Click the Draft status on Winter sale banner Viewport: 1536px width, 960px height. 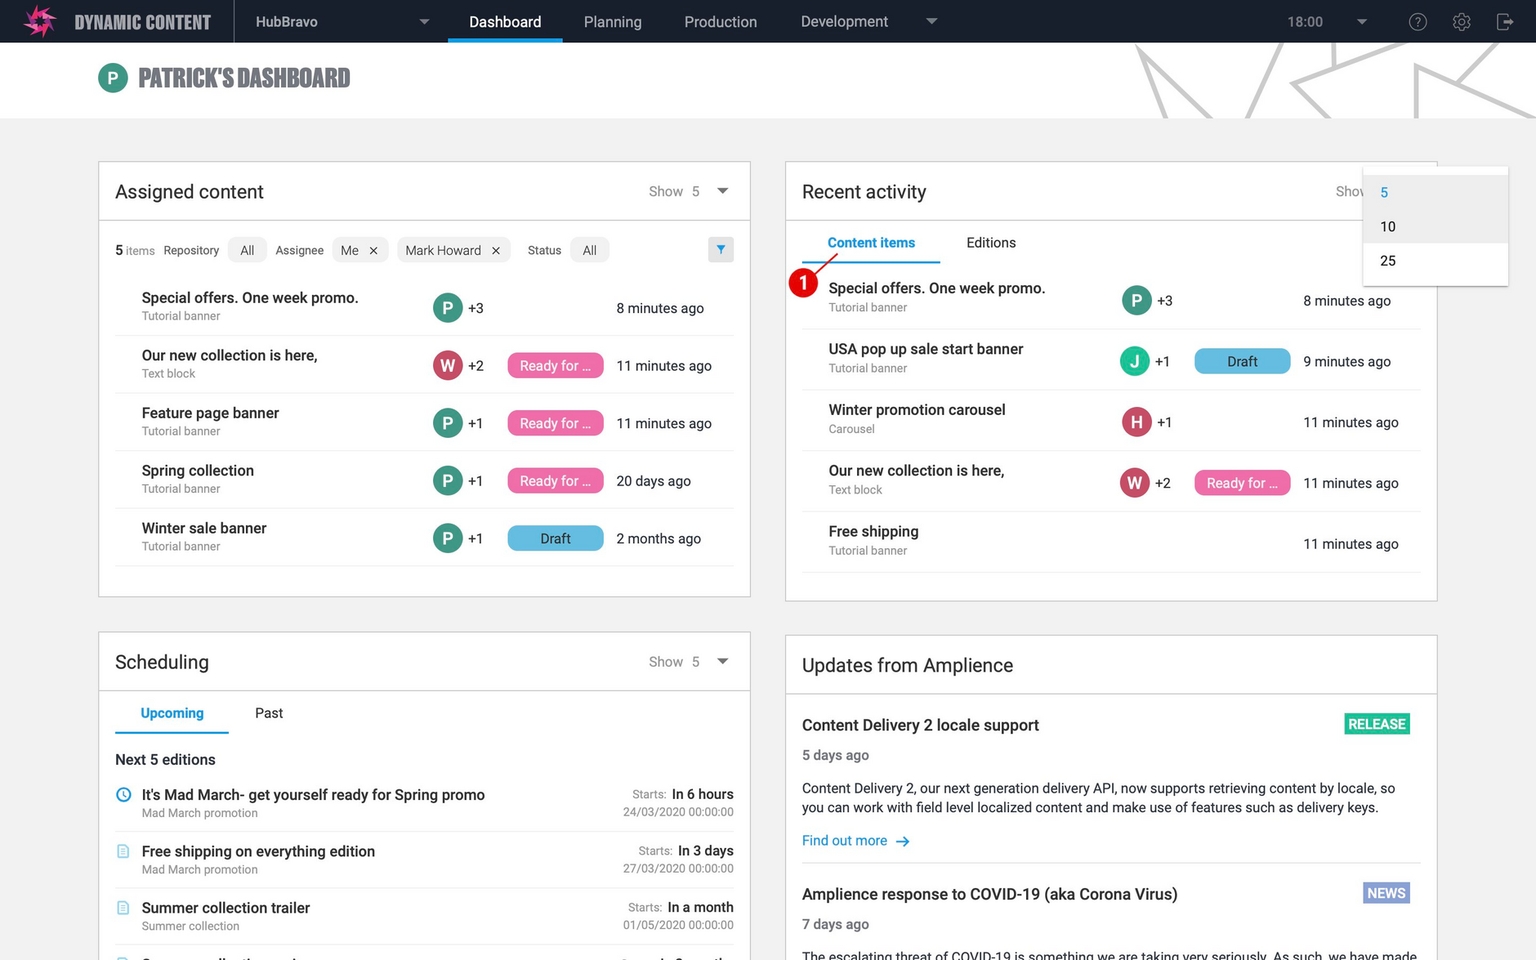[x=555, y=539]
